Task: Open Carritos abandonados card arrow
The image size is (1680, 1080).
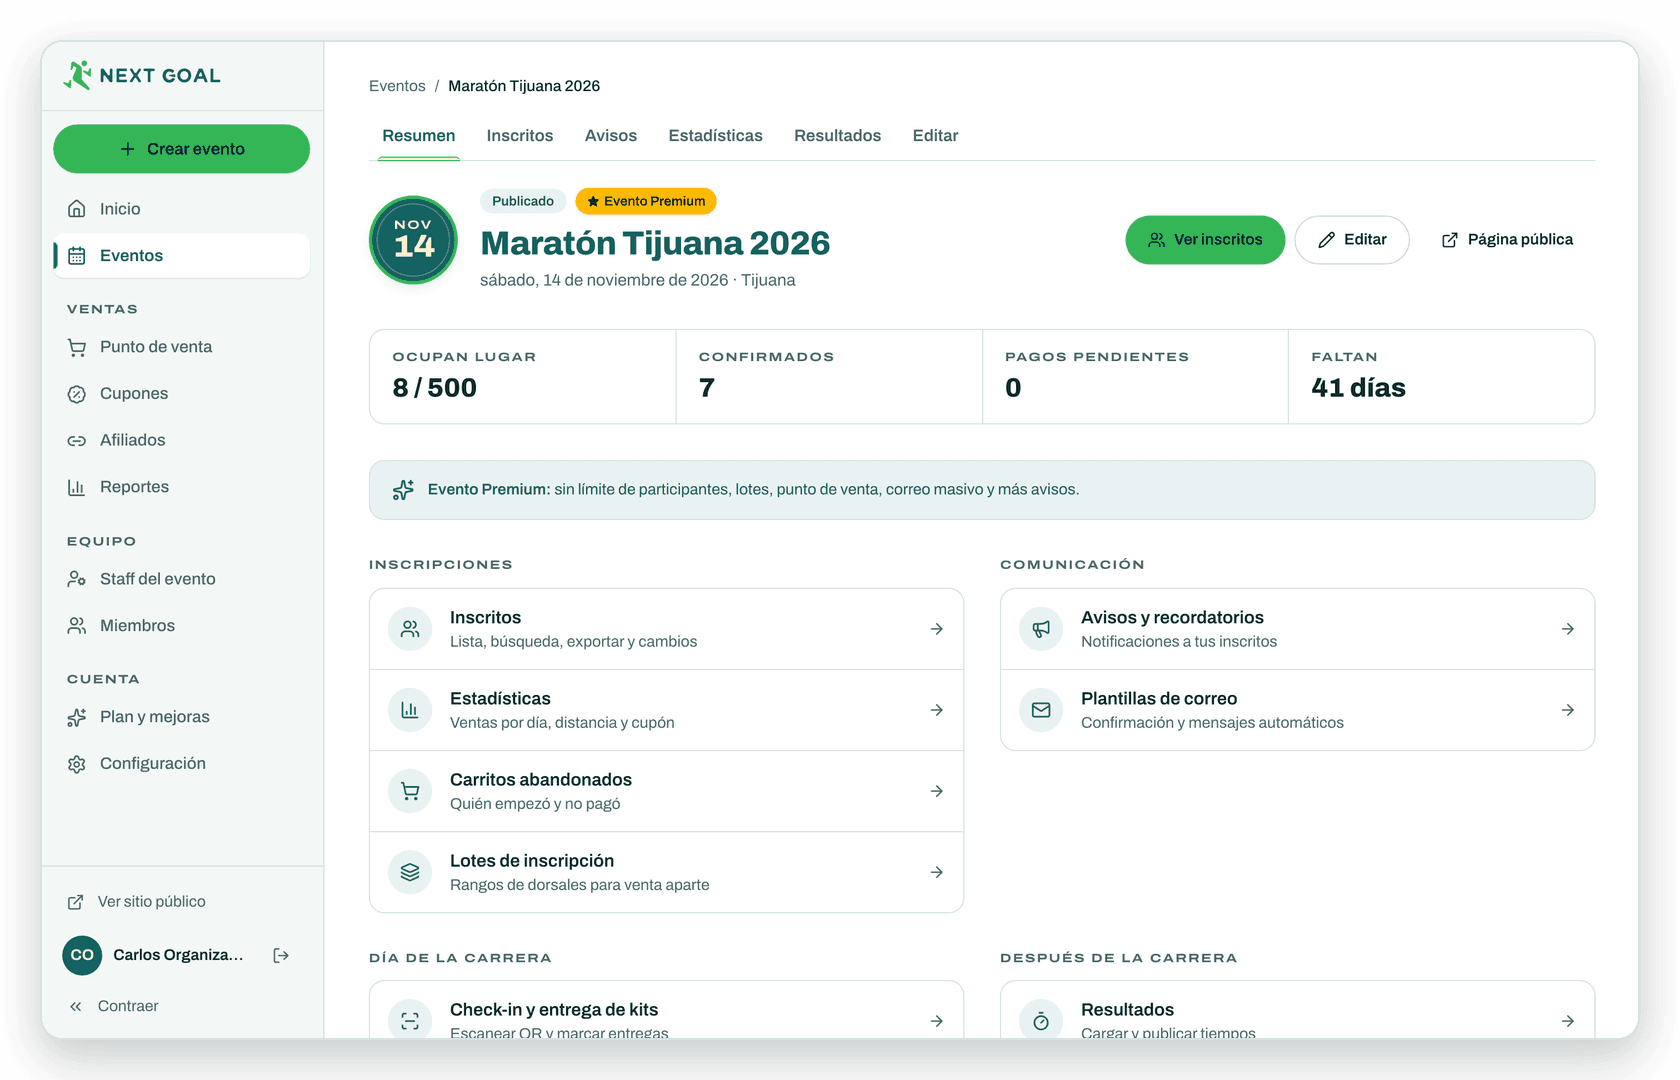Action: coord(937,791)
